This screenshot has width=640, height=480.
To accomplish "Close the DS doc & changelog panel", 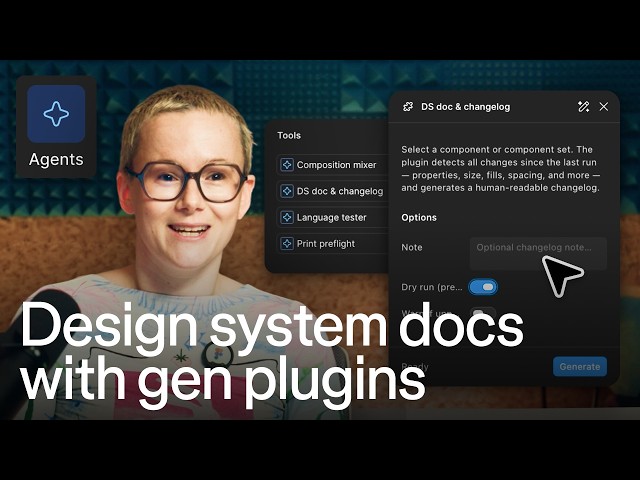I will (x=604, y=107).
